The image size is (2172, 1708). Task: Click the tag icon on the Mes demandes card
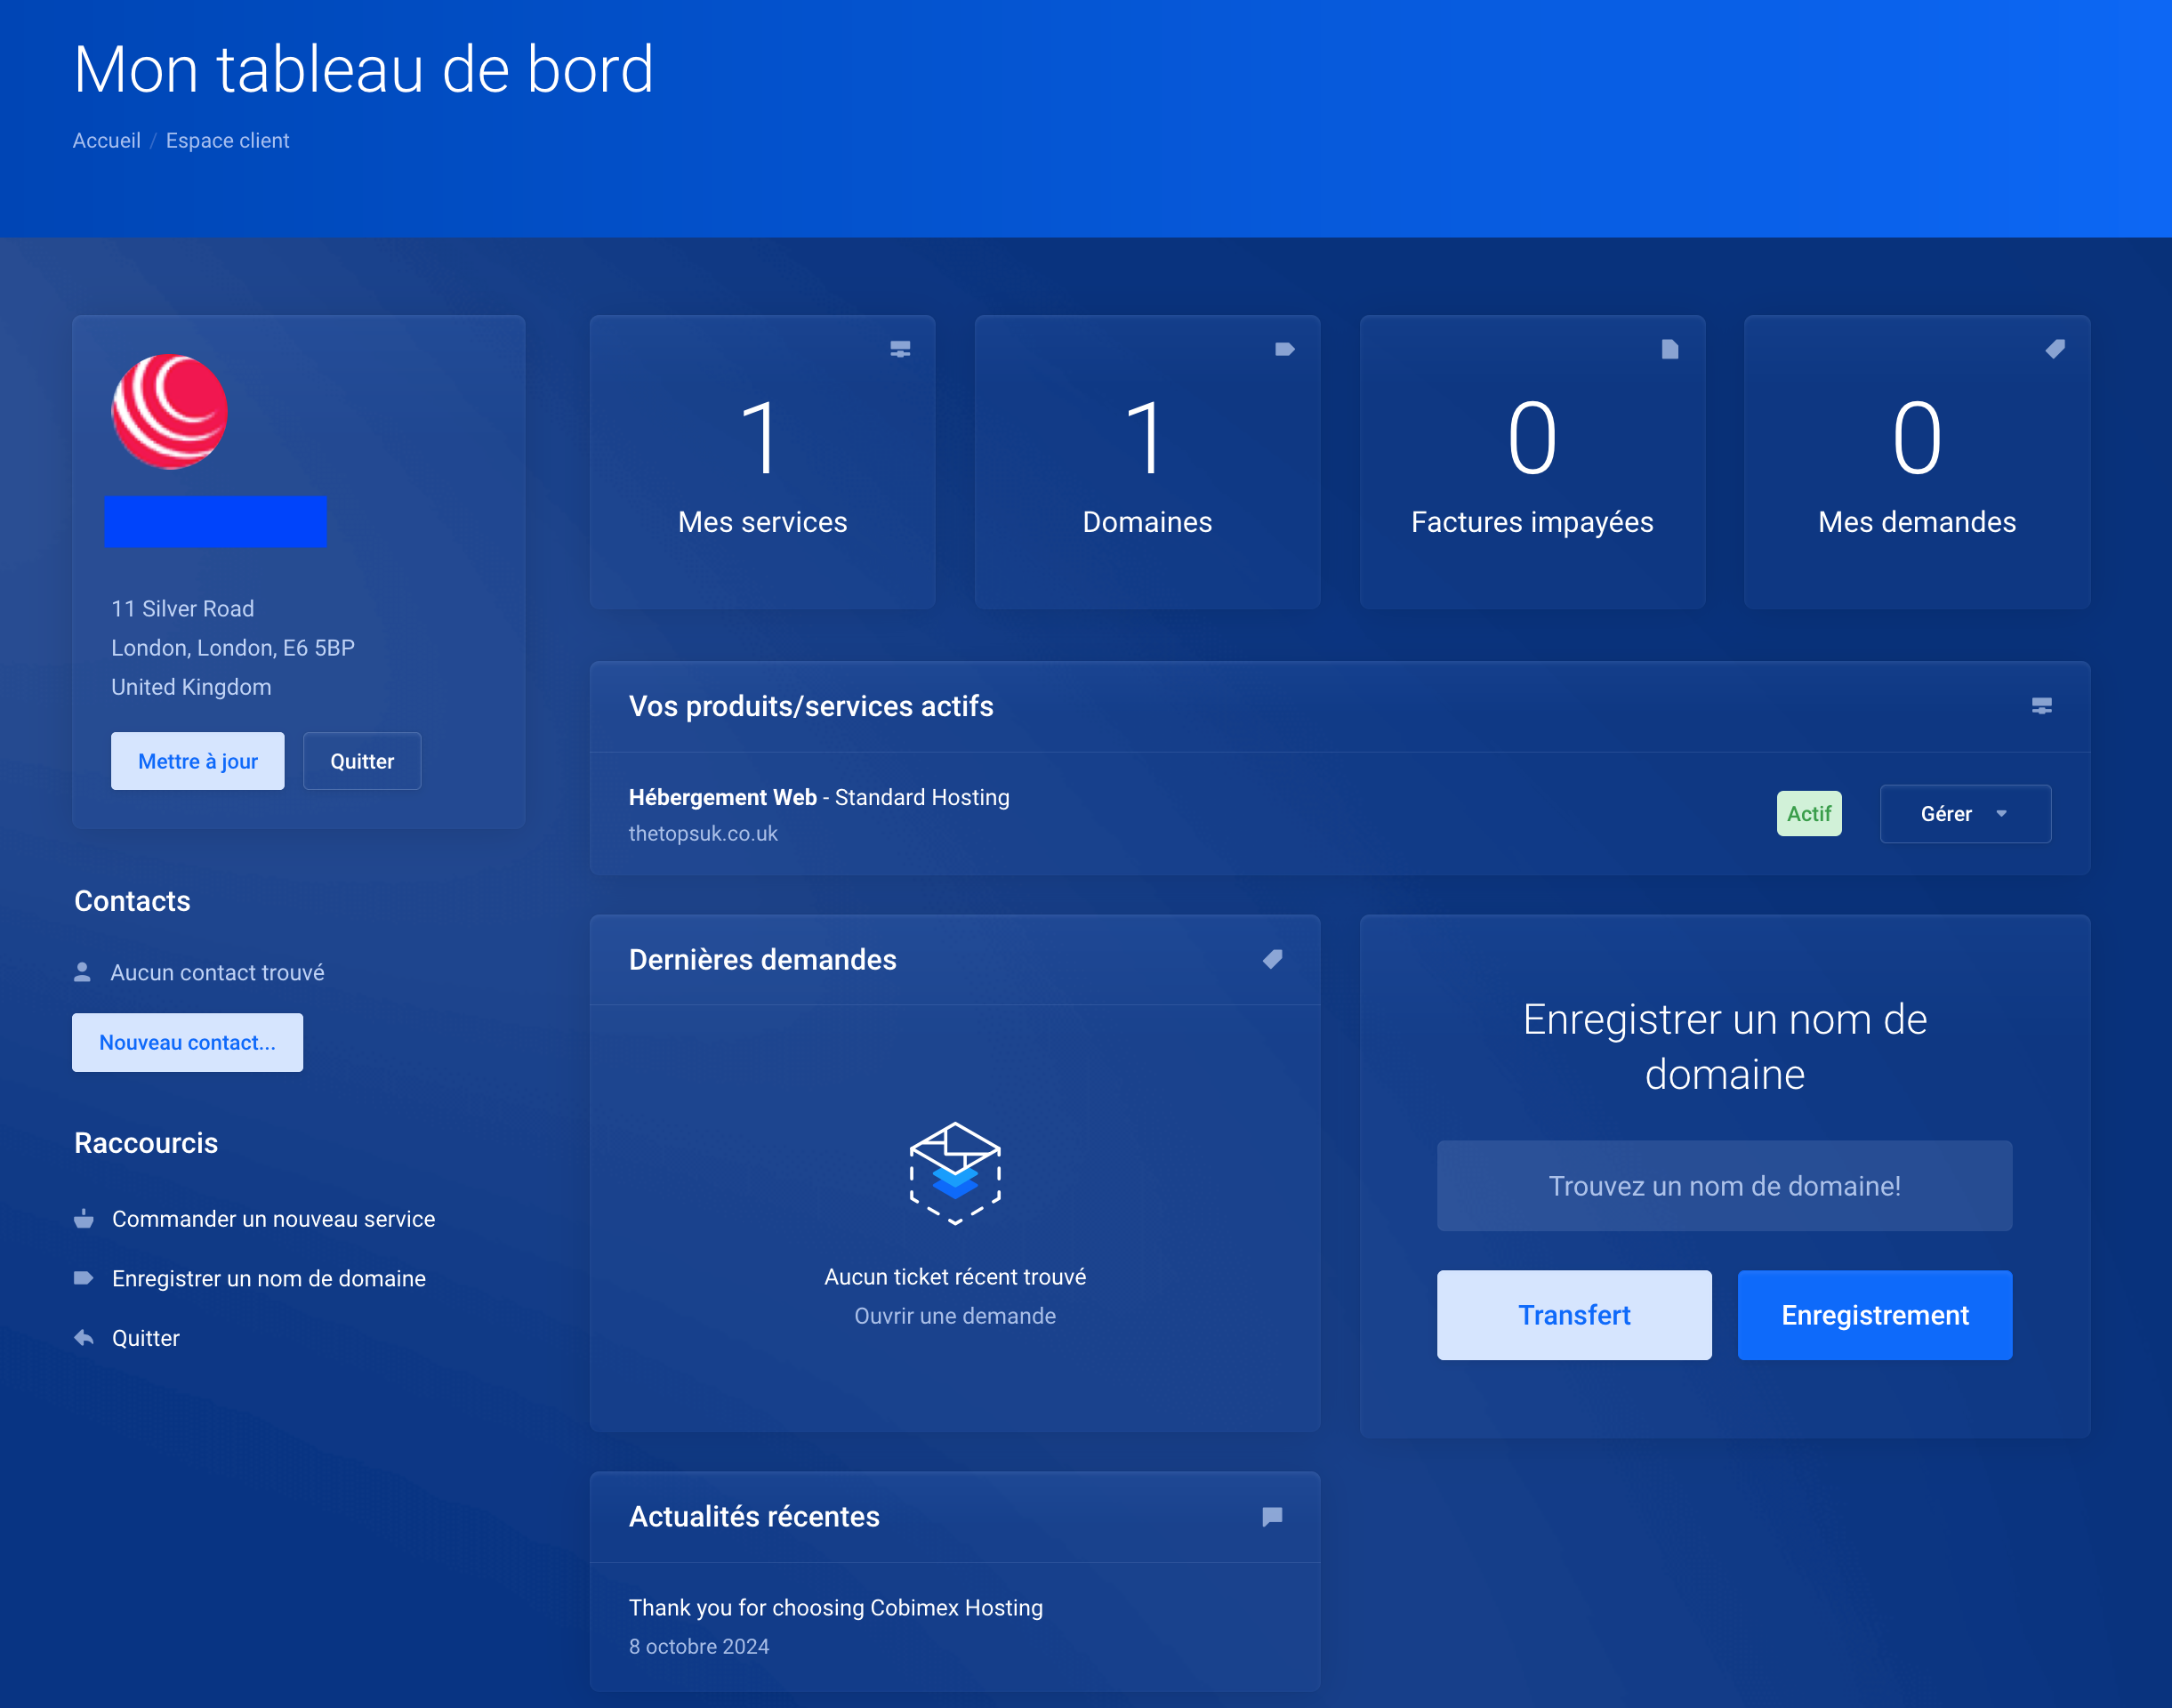coord(2055,349)
